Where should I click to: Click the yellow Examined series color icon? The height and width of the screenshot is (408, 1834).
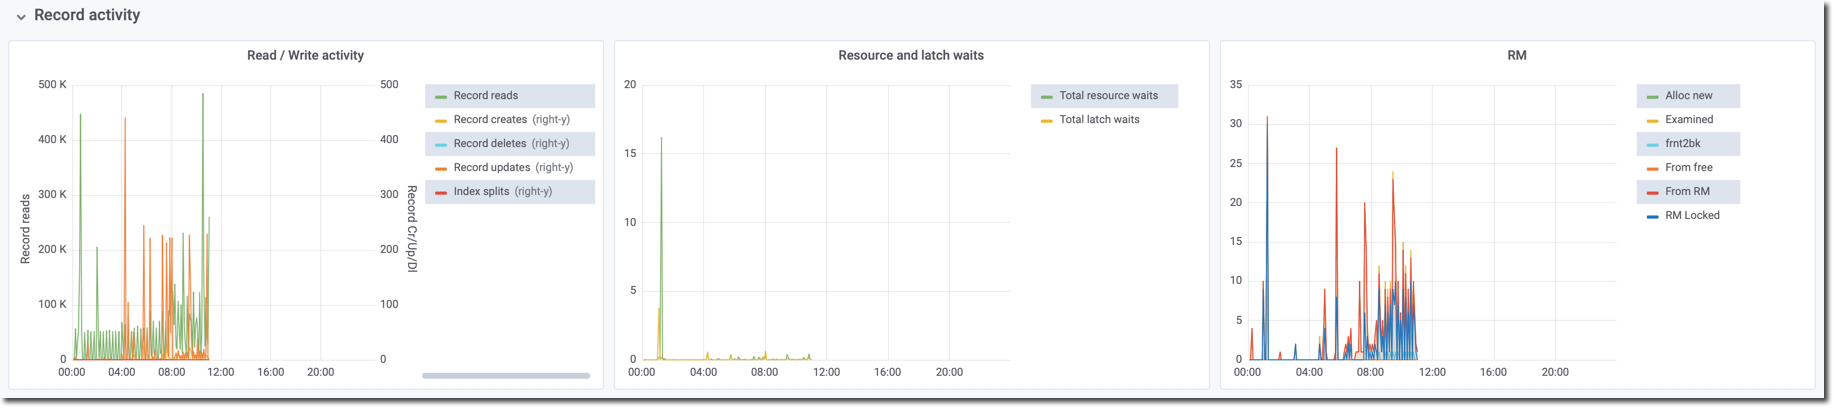pos(1652,121)
